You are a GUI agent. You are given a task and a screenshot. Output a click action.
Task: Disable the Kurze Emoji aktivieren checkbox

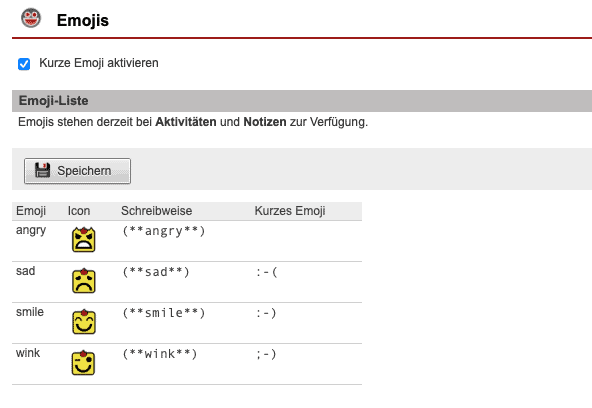[24, 64]
